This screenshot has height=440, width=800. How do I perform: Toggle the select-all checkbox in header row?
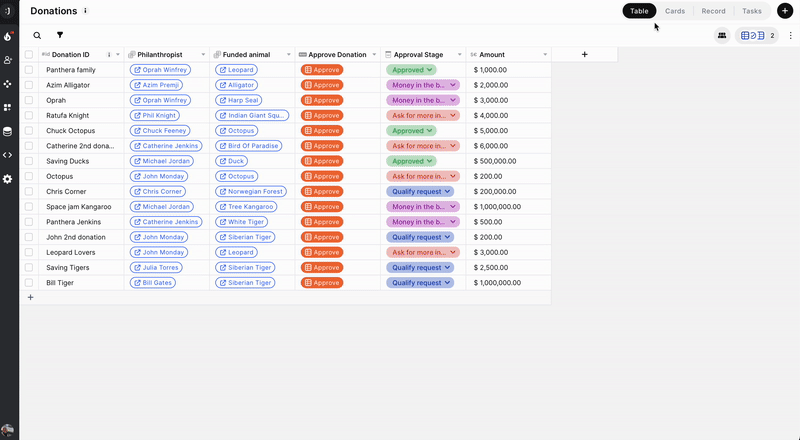29,55
